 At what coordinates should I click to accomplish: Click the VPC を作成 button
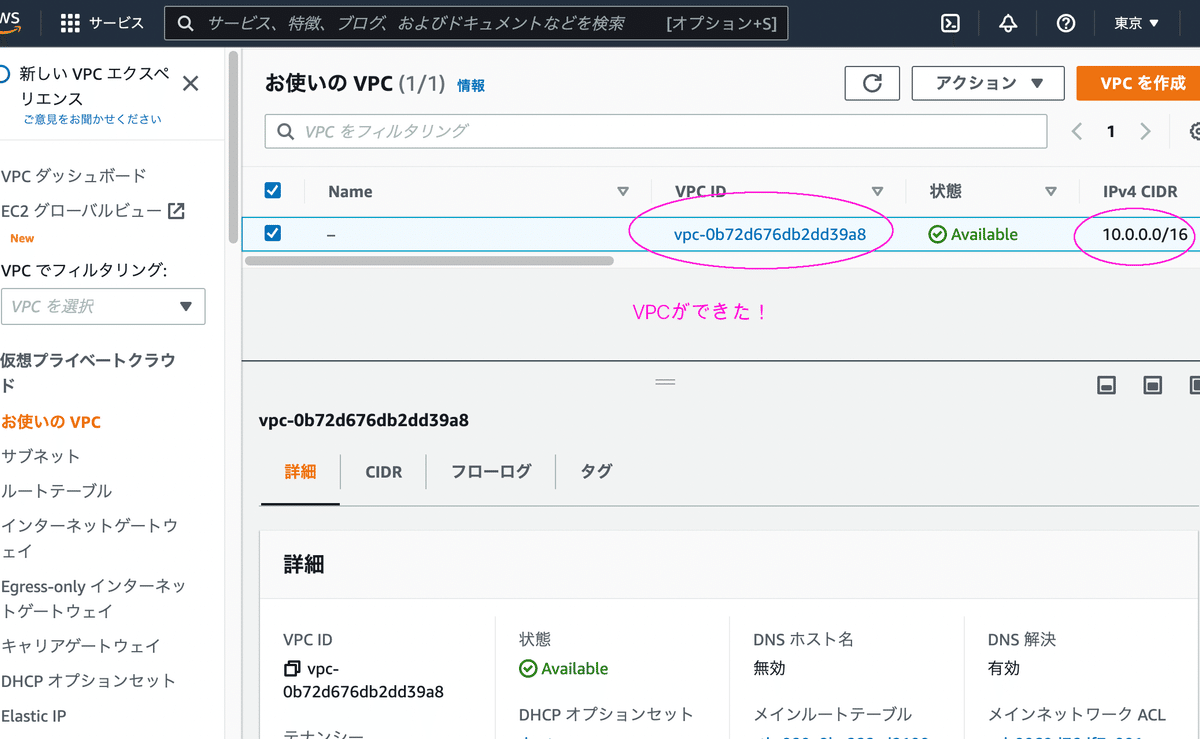1139,83
